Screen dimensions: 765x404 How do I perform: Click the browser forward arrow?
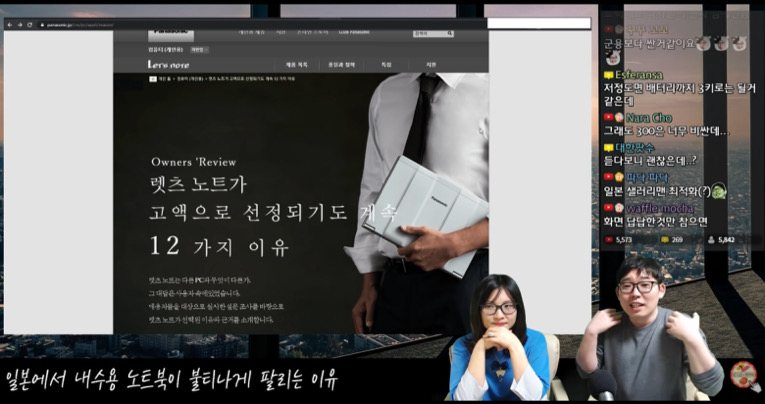pos(20,24)
